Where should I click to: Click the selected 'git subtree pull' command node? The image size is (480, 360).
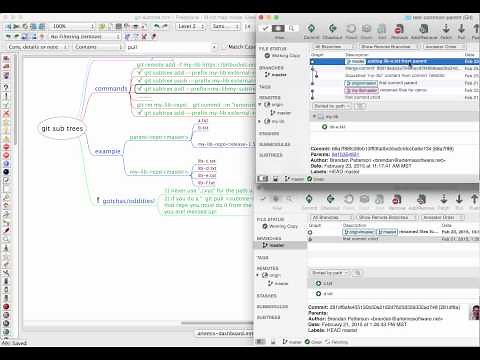tap(195, 89)
